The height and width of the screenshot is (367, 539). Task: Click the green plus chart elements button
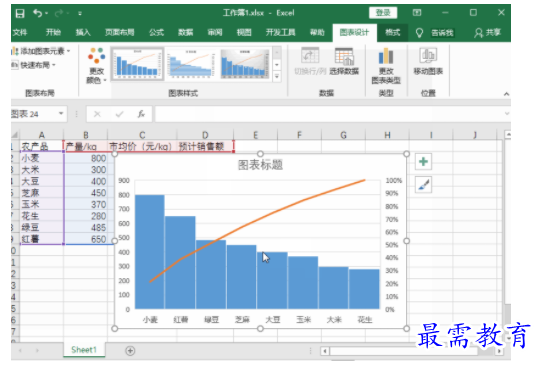[x=423, y=162]
